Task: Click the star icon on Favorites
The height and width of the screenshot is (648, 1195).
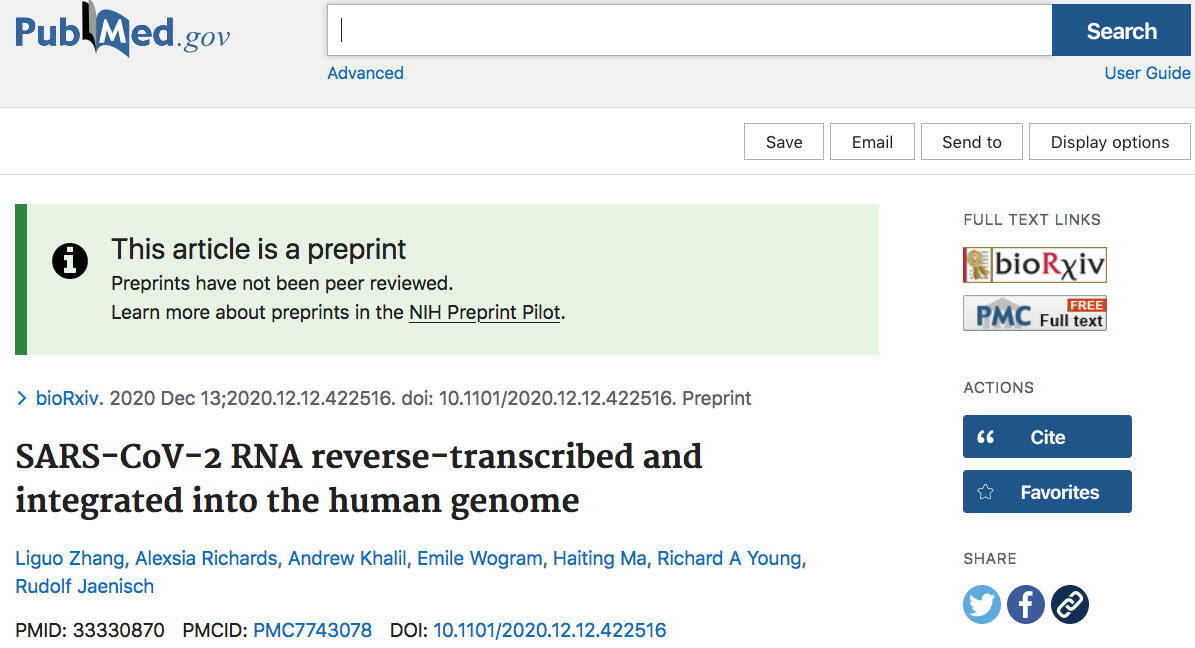Action: point(985,492)
